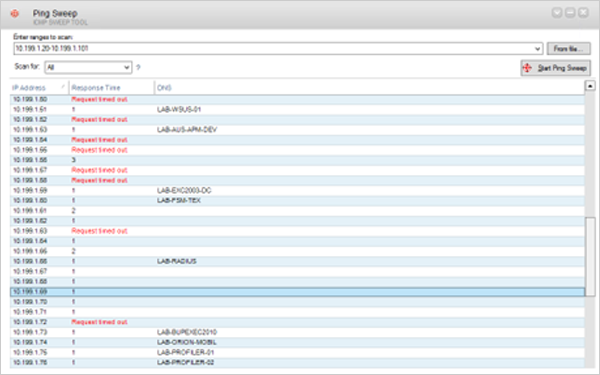This screenshot has height=375, width=600.
Task: Open the scan ranges history dropdown arrow
Action: tap(538, 49)
